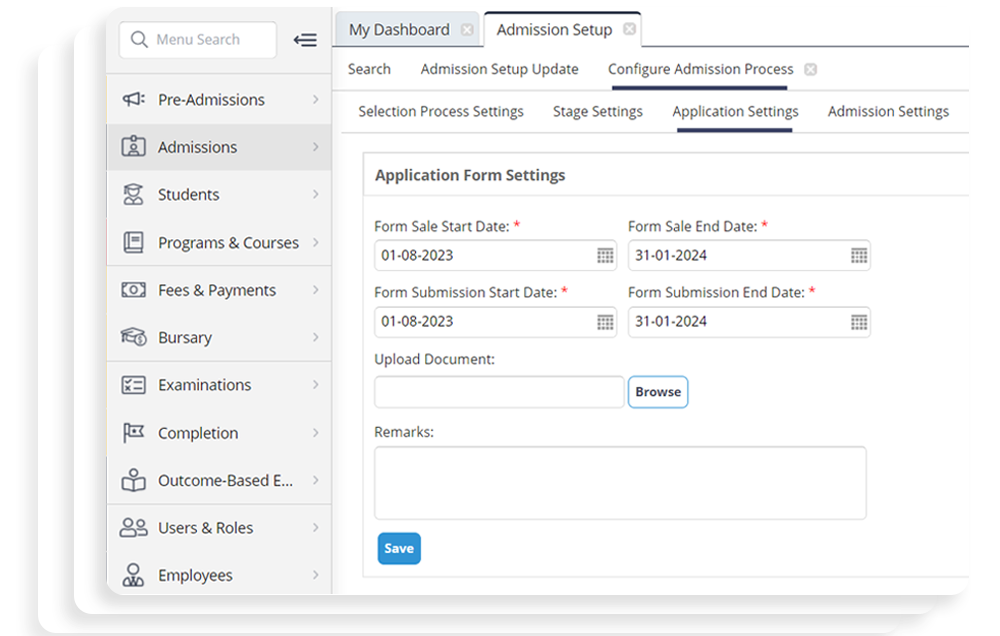Image resolution: width=1000 pixels, height=636 pixels.
Task: Click the Examinations checklist icon
Action: (x=133, y=385)
